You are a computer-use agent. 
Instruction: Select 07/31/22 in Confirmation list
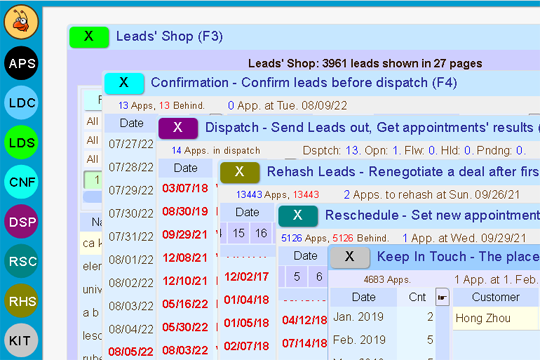[x=131, y=237]
